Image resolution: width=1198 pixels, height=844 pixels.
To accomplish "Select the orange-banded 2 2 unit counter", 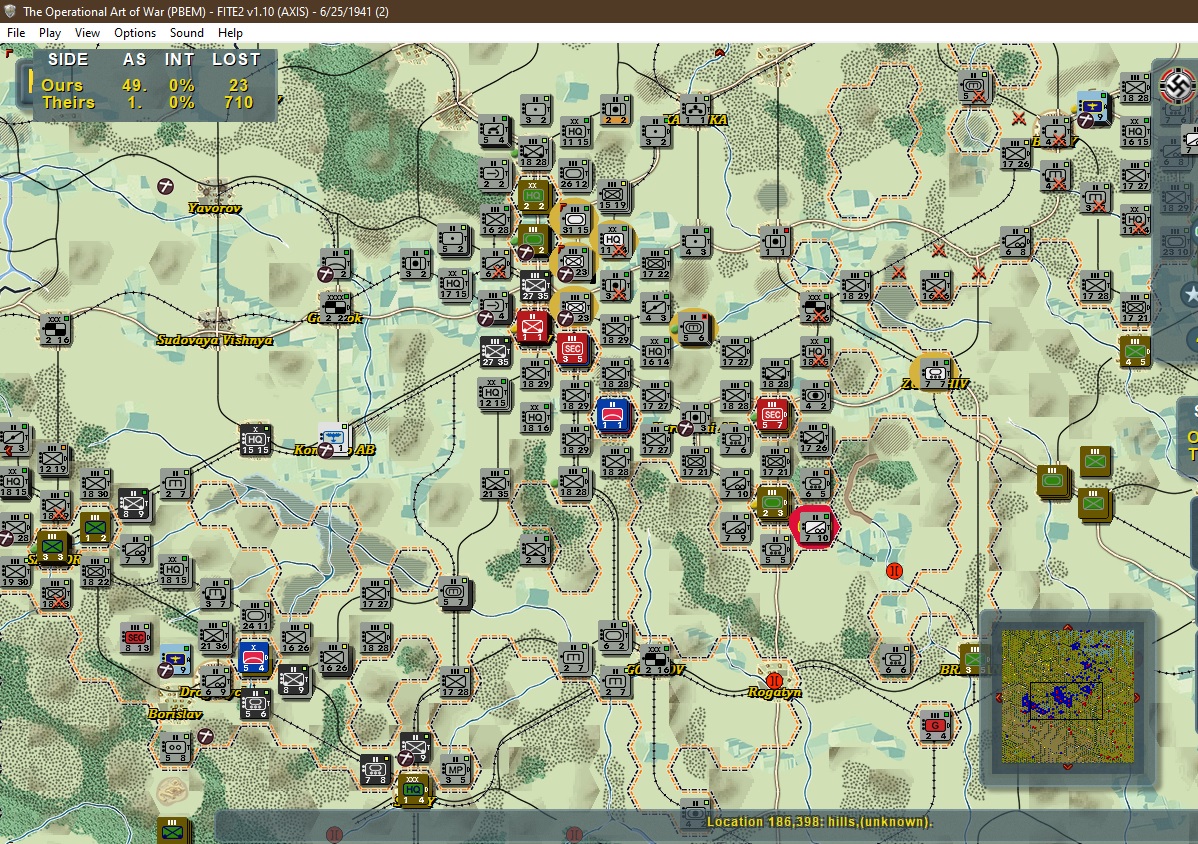I will [615, 110].
